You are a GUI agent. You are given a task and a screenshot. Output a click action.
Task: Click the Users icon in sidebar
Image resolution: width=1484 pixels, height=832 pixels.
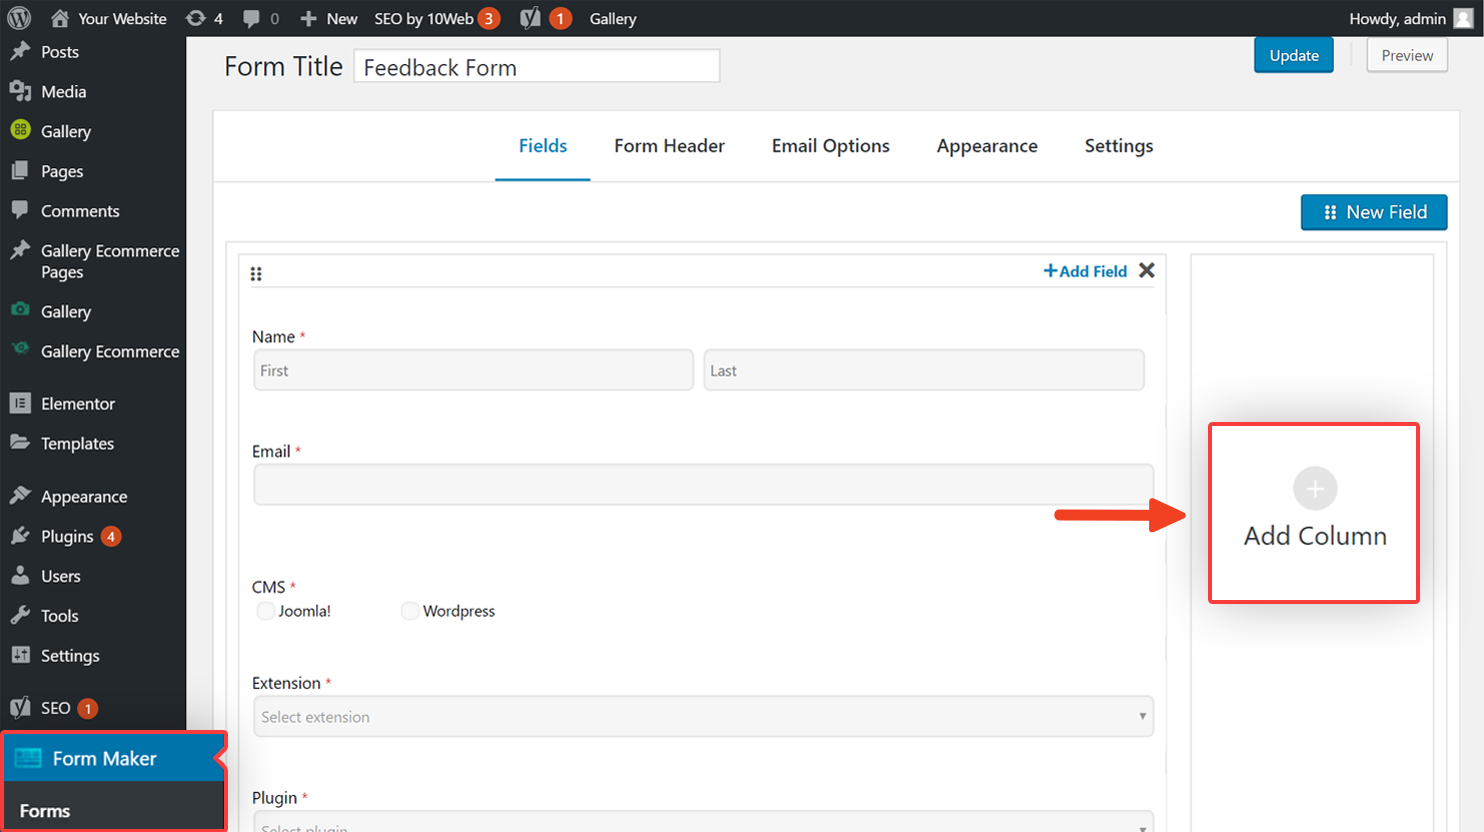point(20,576)
